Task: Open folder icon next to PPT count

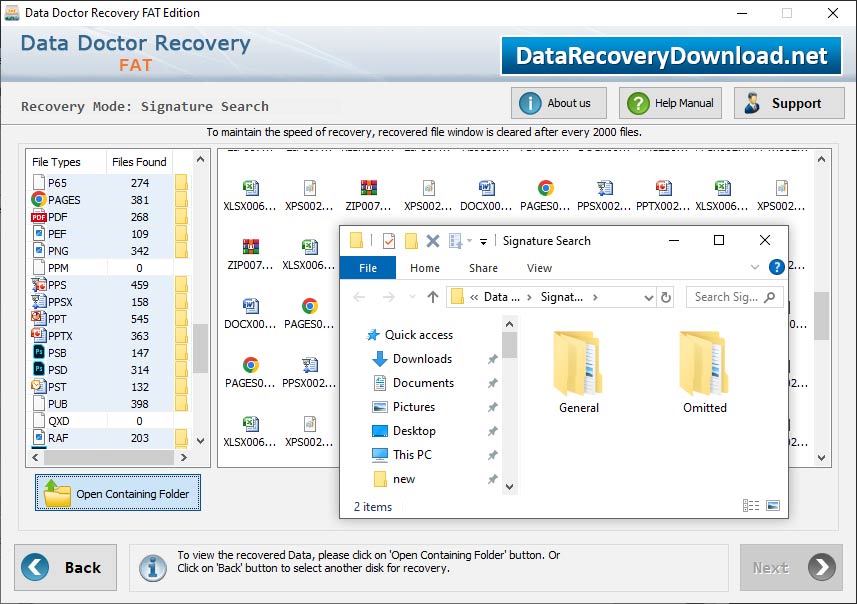Action: click(181, 319)
